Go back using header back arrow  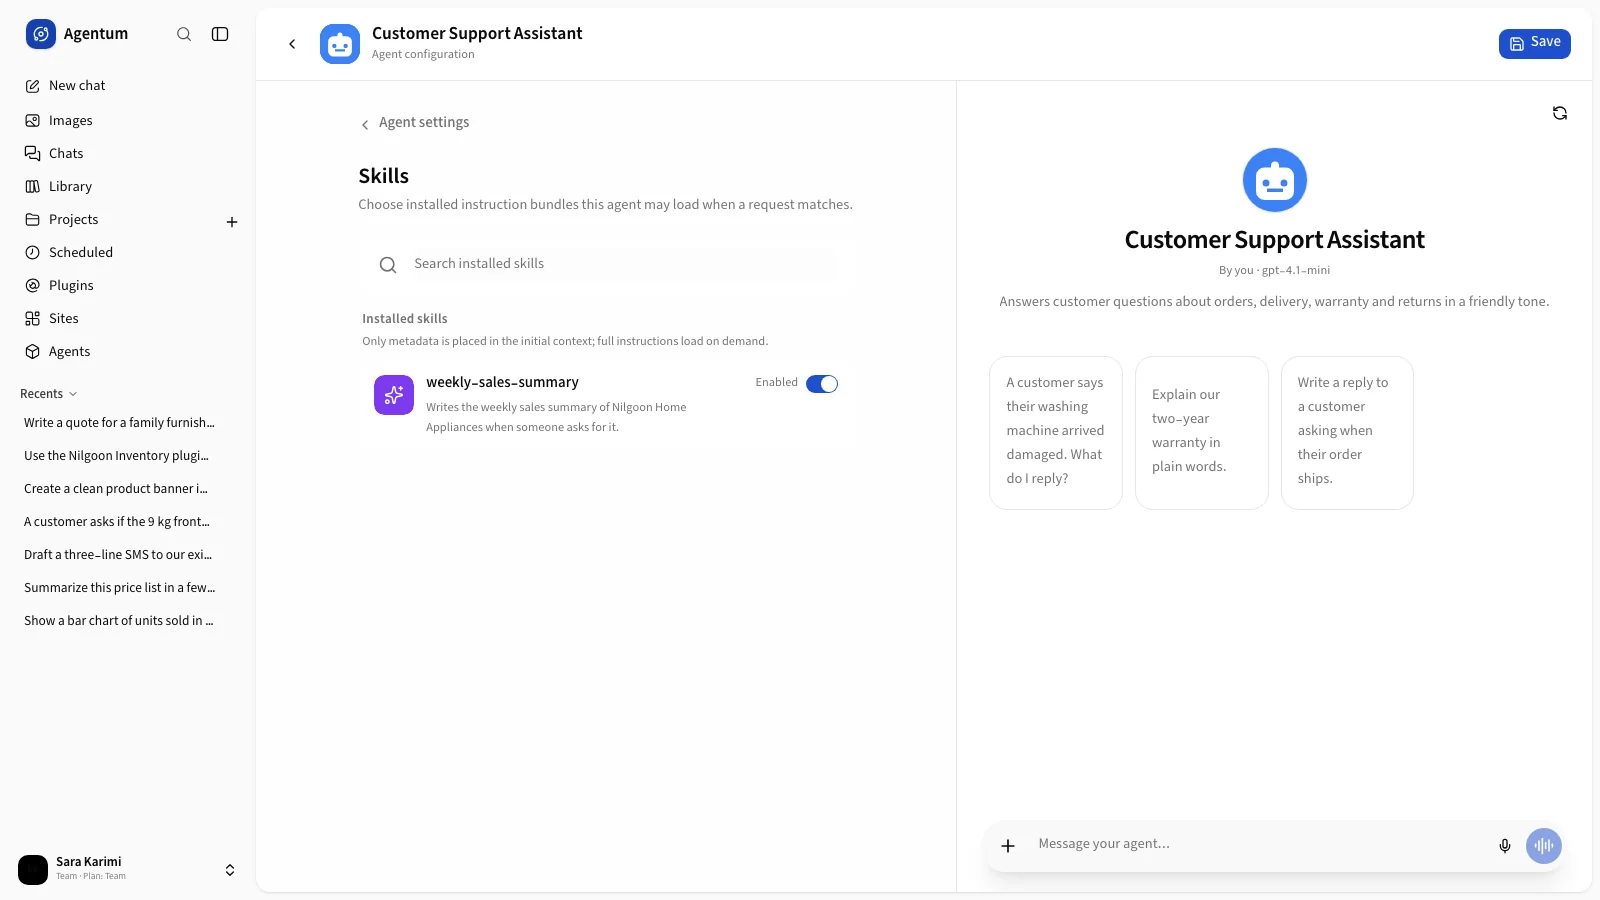292,44
